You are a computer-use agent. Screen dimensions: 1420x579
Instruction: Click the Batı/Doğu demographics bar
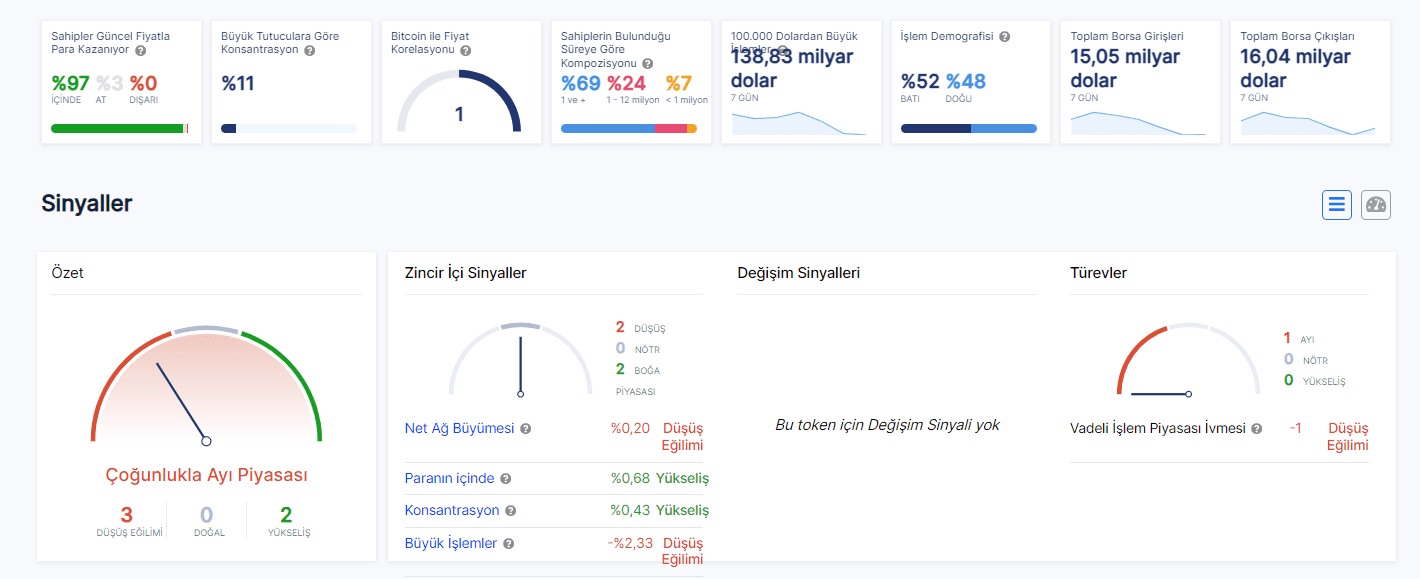click(x=968, y=128)
